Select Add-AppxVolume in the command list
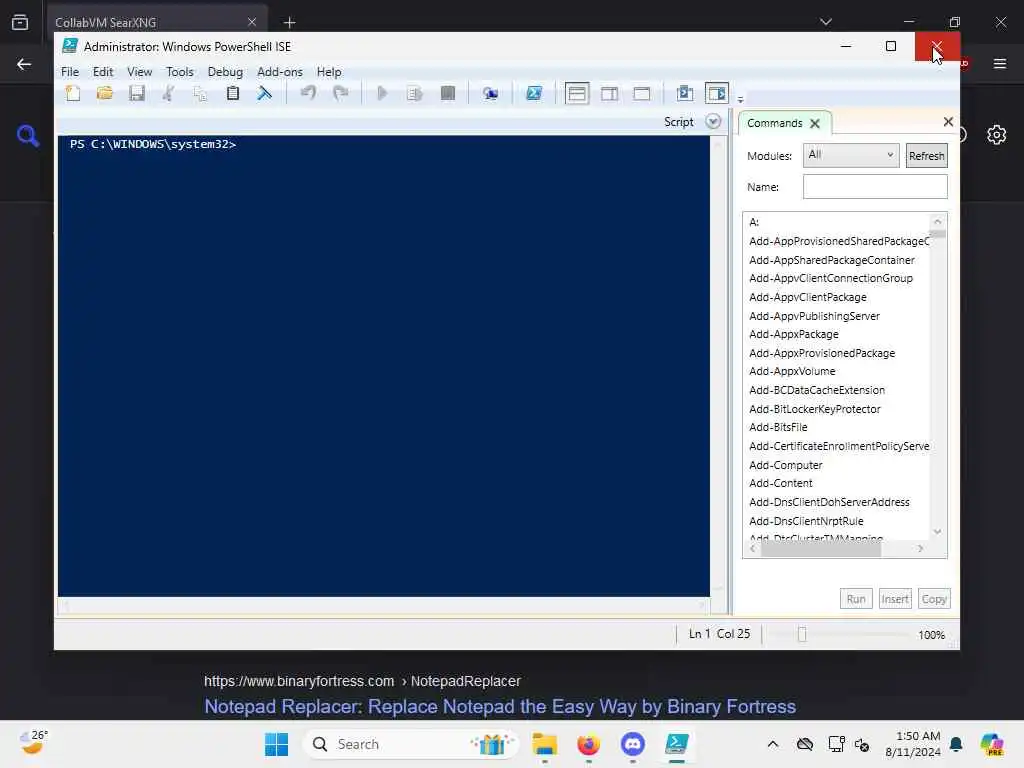Screen dimensions: 1024x768 [x=792, y=371]
